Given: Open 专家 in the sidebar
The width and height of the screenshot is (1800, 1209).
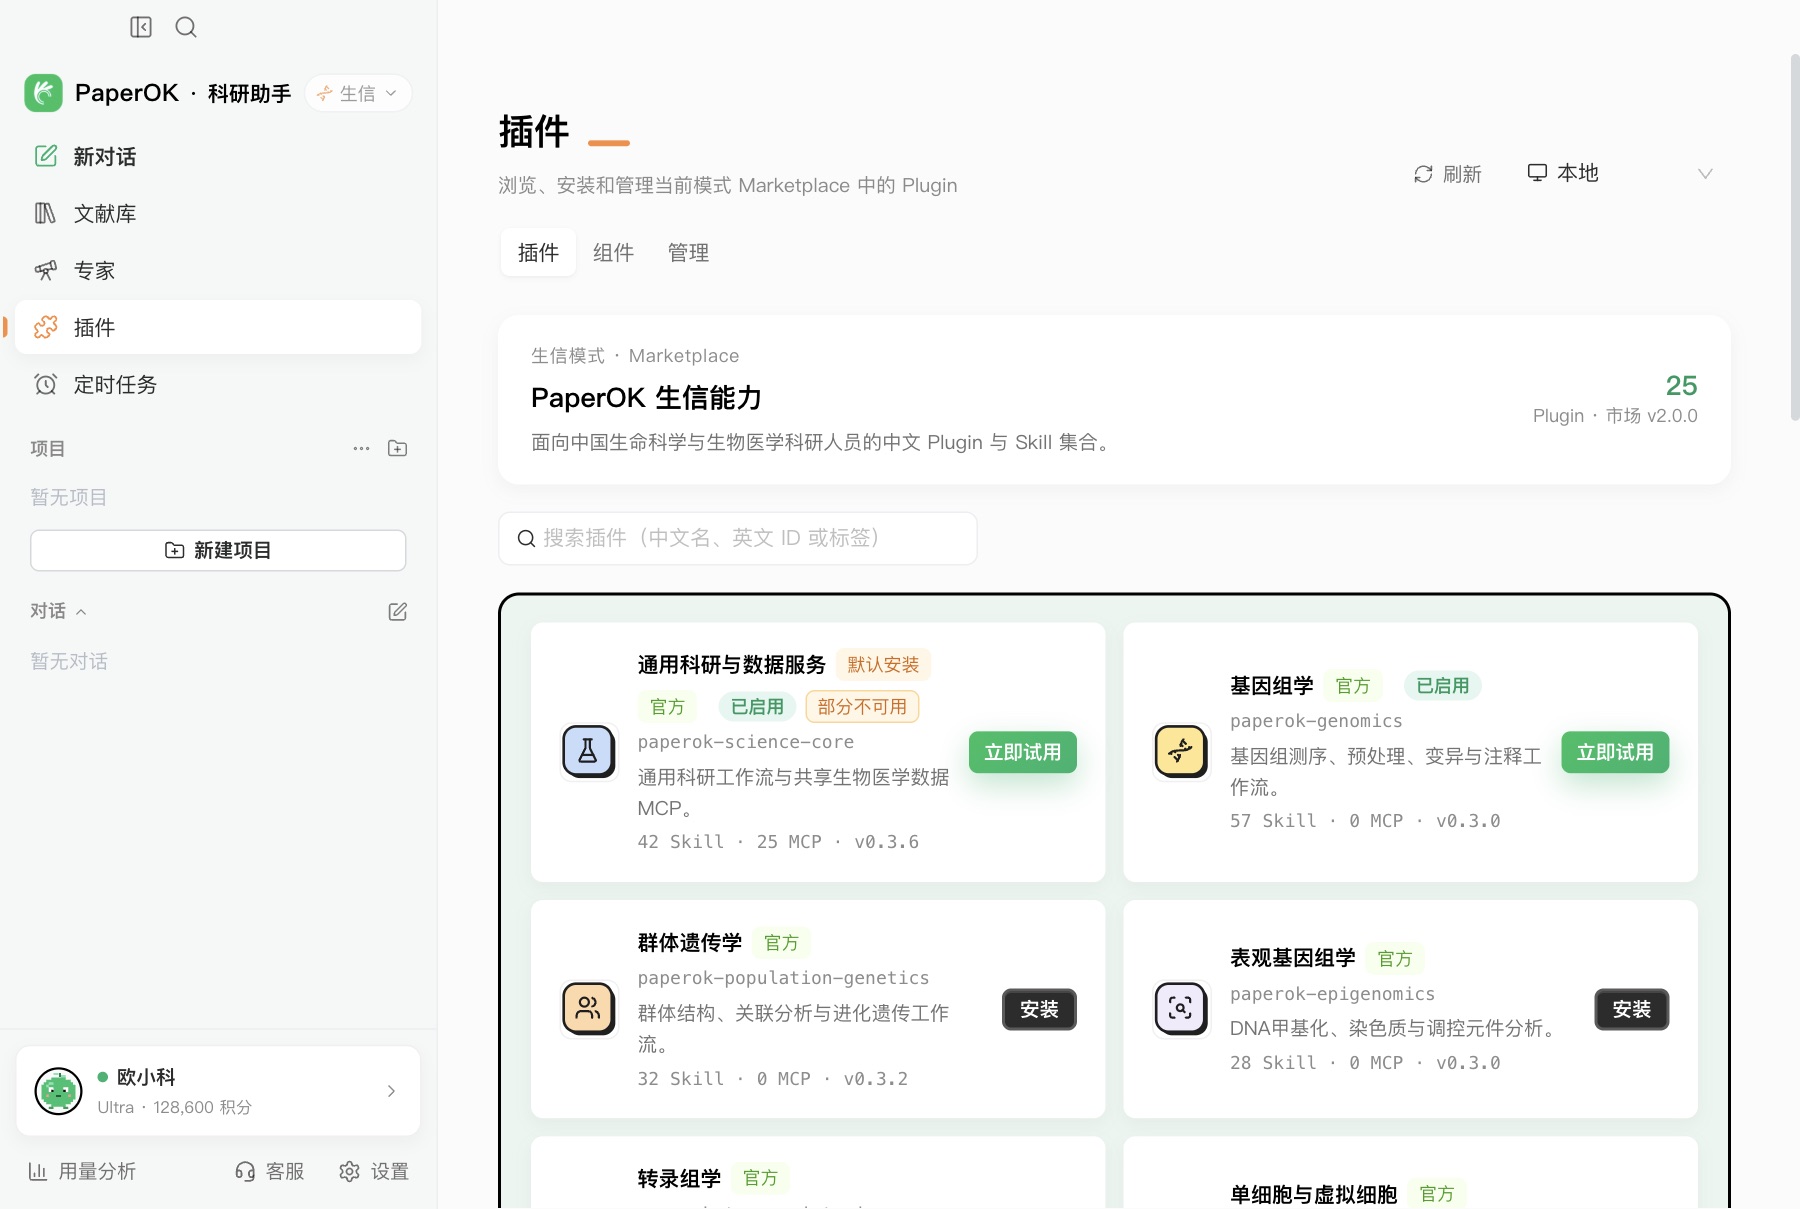Looking at the screenshot, I should (x=218, y=270).
